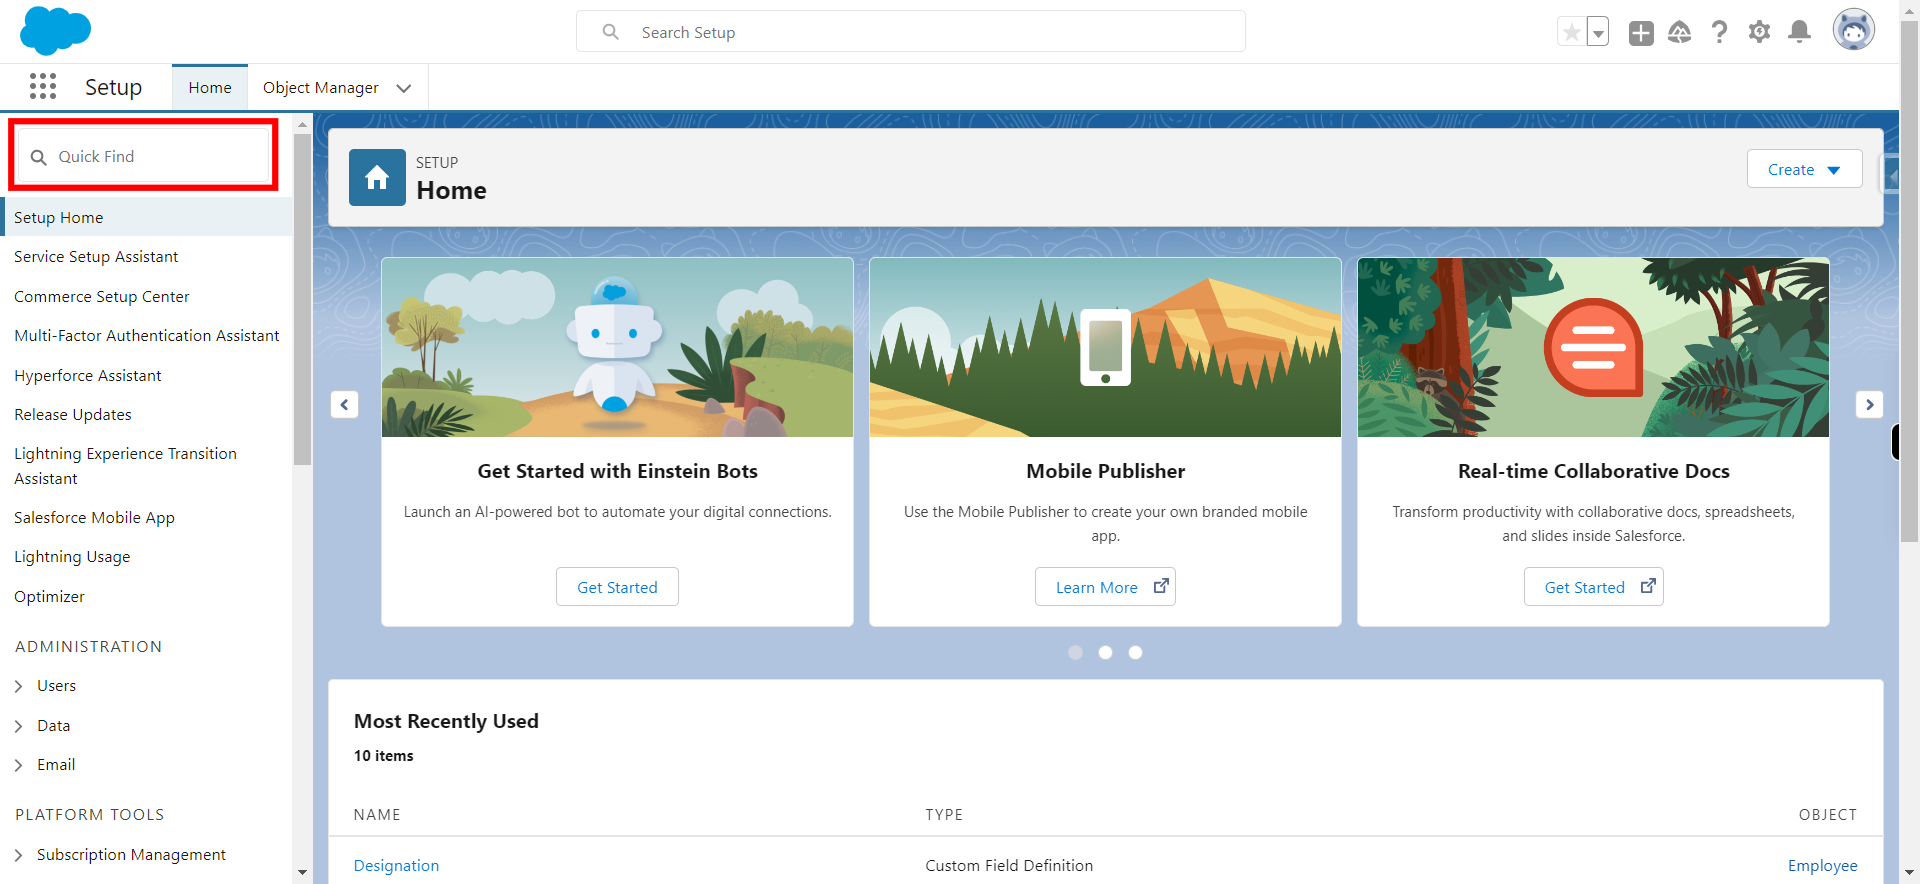Select Setup Home in the sidebar
This screenshot has width=1920, height=884.
coord(148,217)
